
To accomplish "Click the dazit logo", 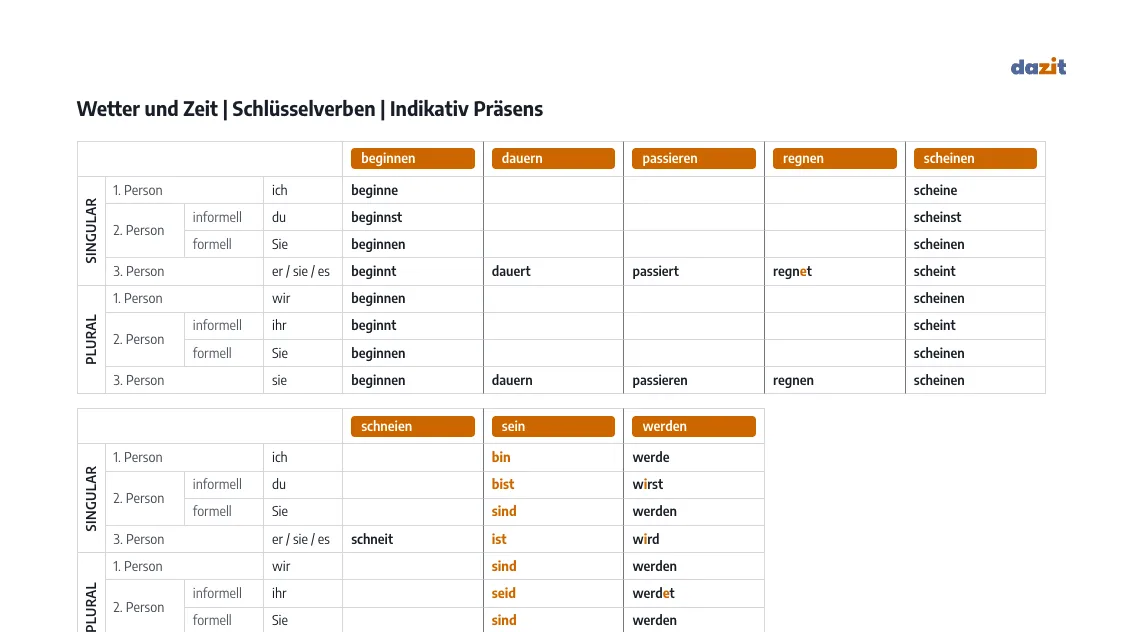I will [1038, 67].
